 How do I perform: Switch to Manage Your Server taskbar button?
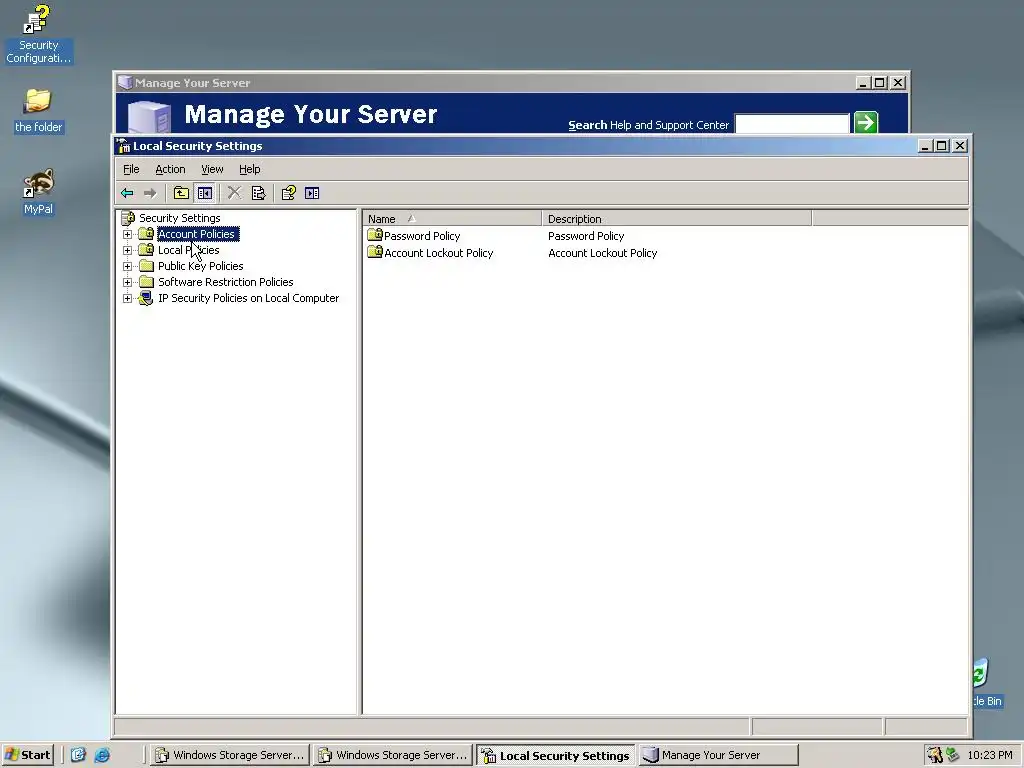[x=718, y=755]
